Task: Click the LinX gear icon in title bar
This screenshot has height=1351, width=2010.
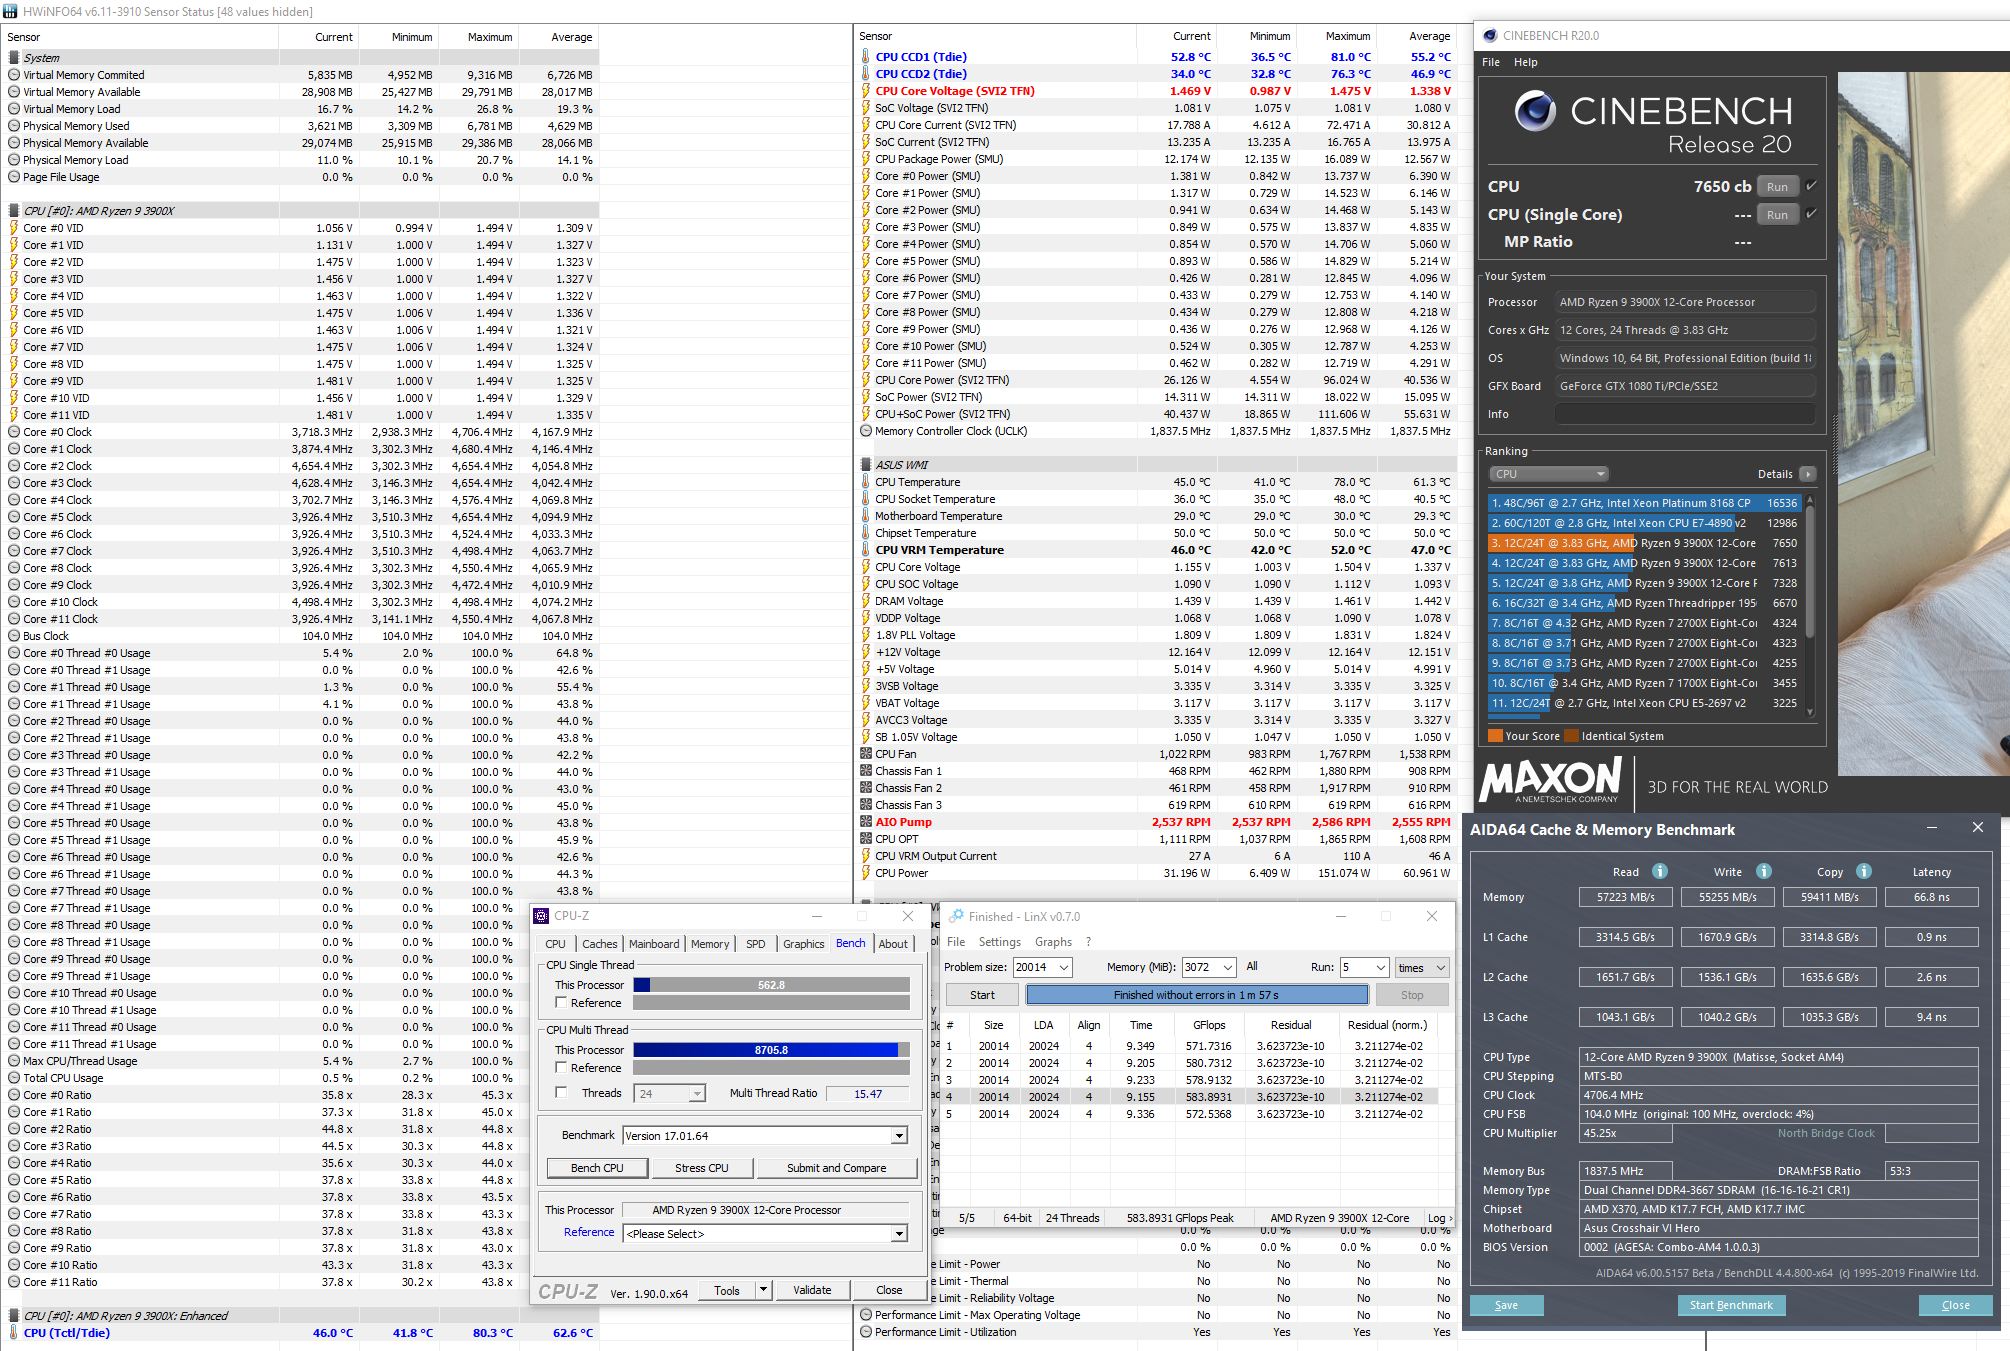Action: pos(957,916)
